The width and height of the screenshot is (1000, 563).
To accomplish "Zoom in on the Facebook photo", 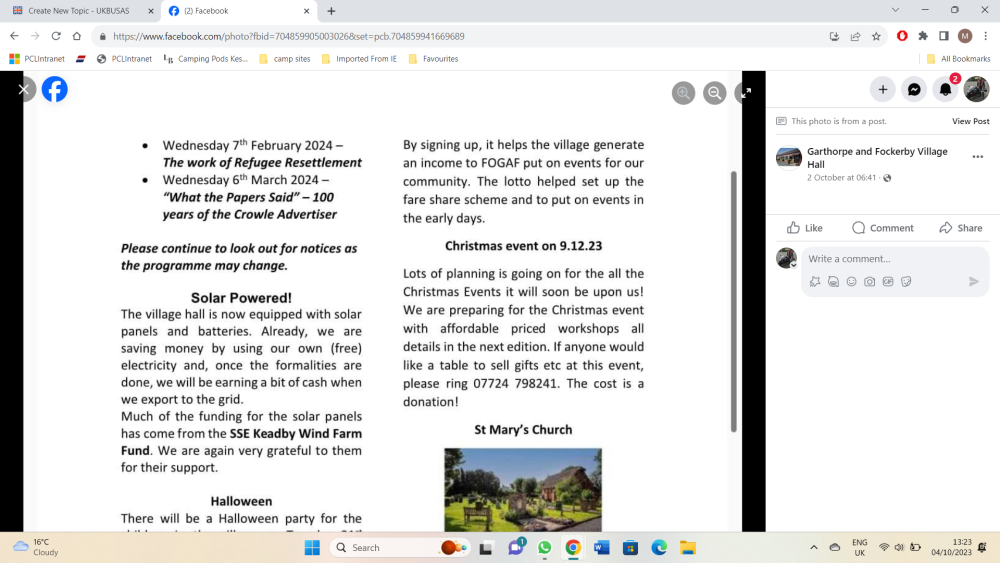I will [684, 93].
